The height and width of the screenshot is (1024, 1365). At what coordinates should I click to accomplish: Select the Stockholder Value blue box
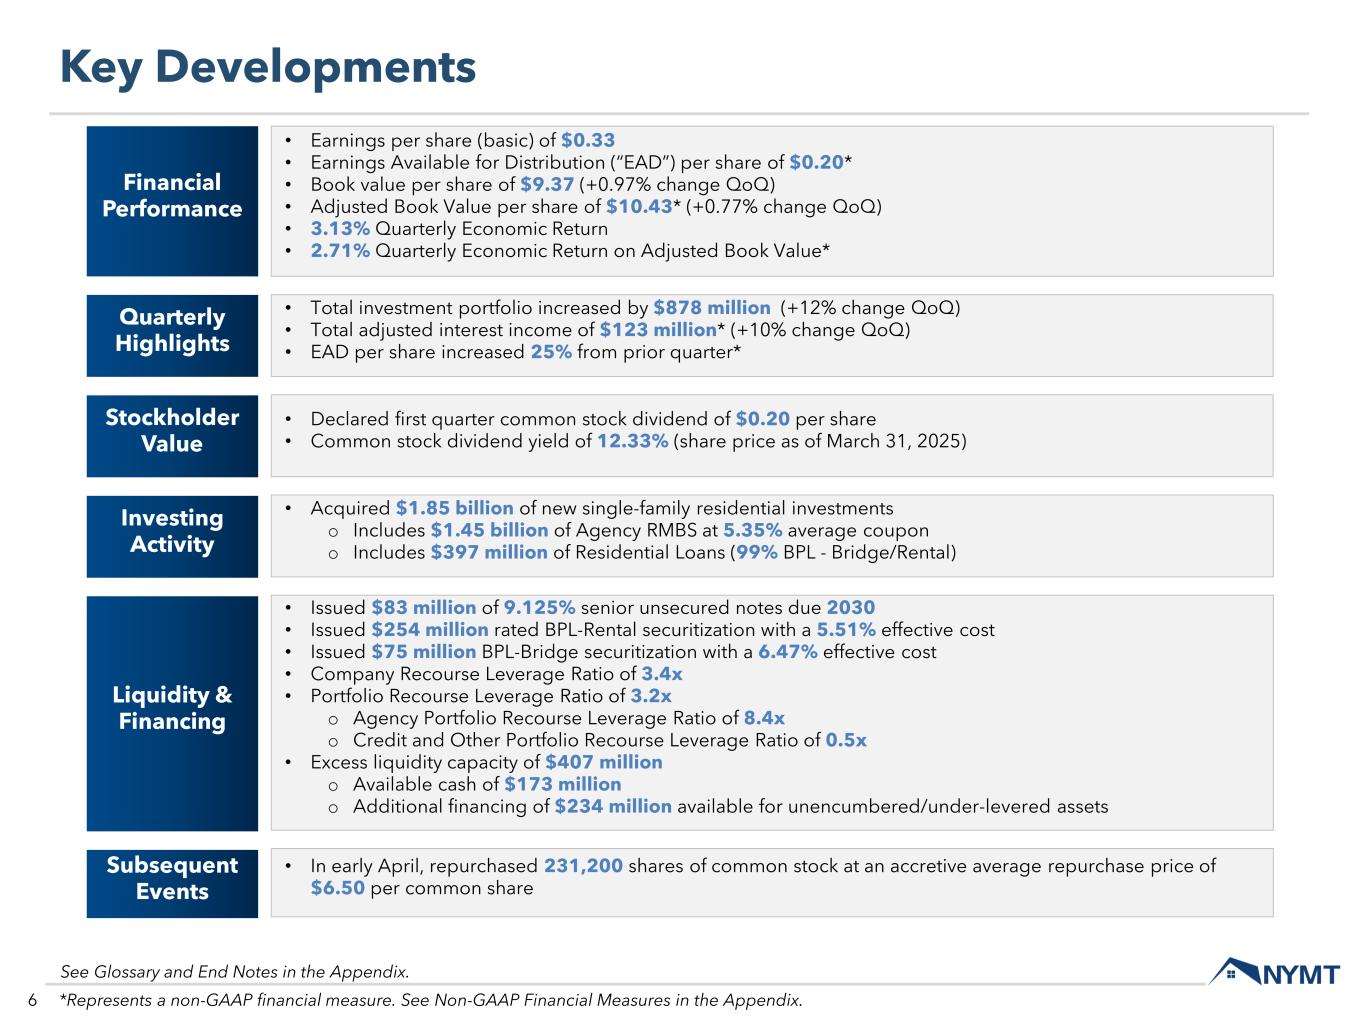click(x=172, y=431)
